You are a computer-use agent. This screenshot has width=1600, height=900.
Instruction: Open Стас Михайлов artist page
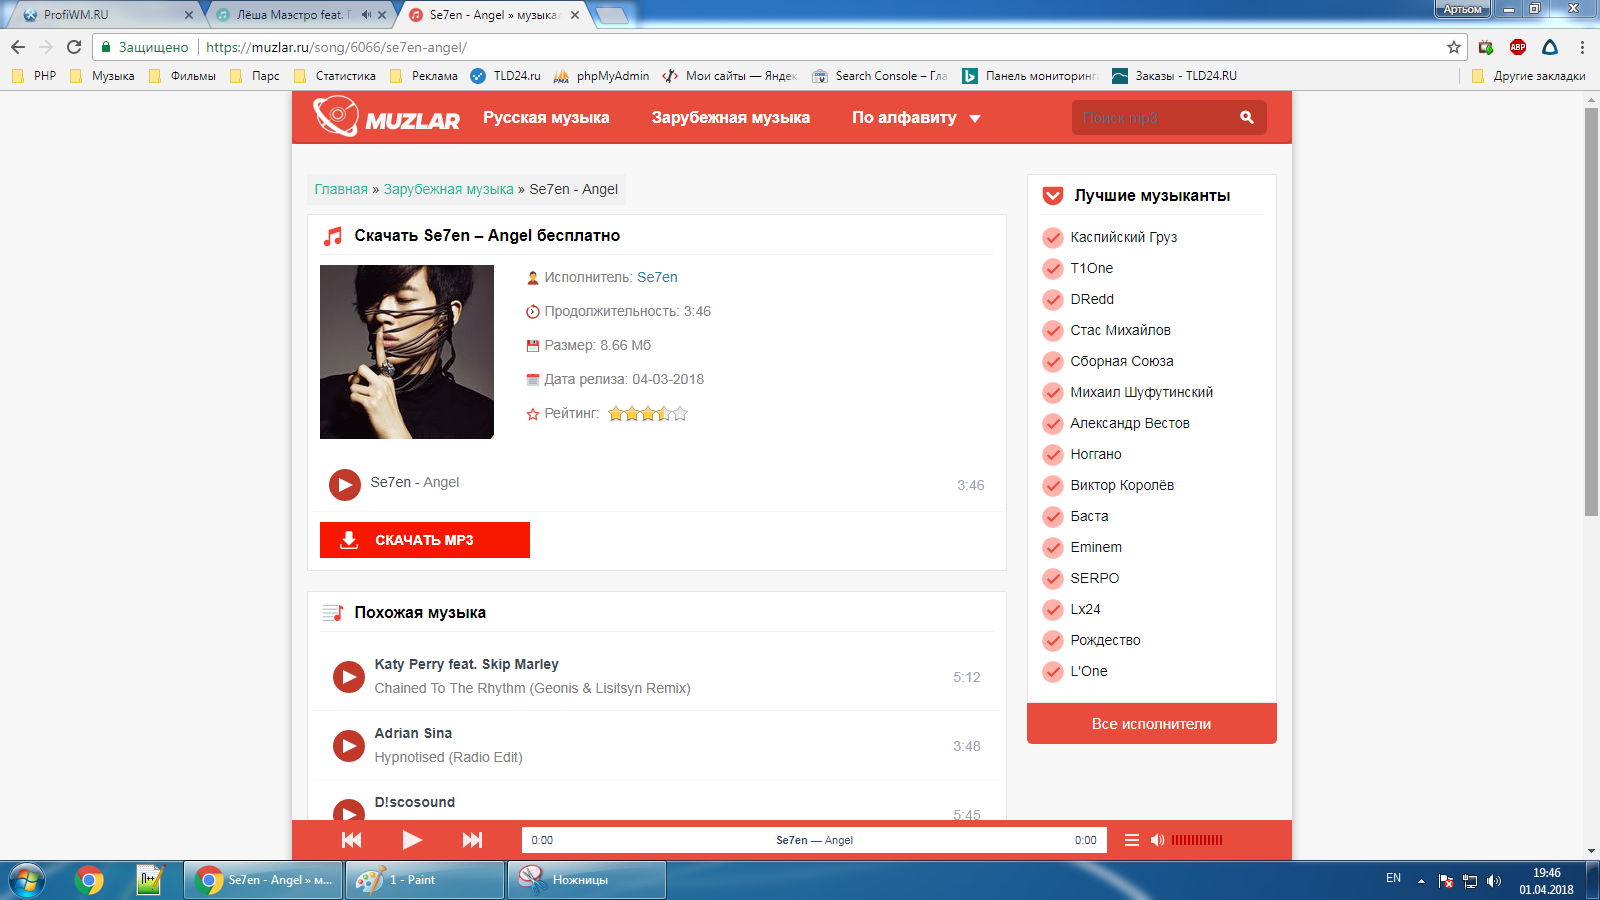pos(1120,330)
